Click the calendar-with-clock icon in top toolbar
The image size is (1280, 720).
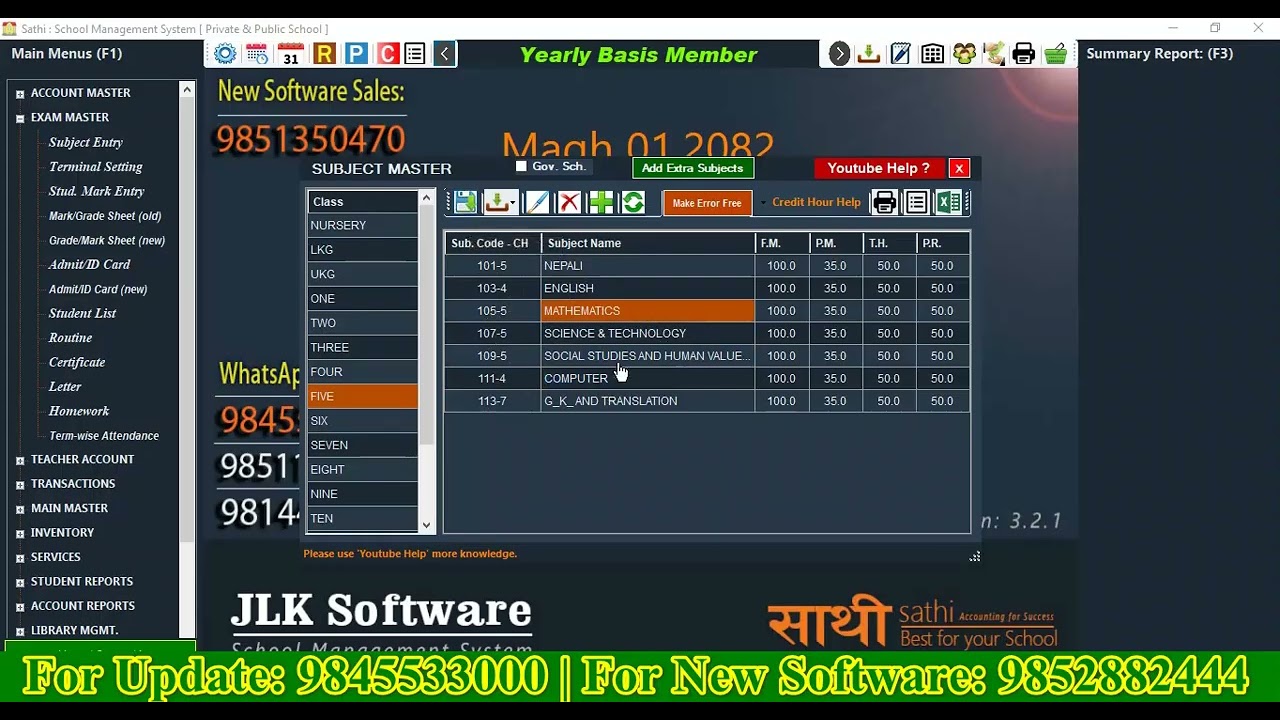coord(257,54)
